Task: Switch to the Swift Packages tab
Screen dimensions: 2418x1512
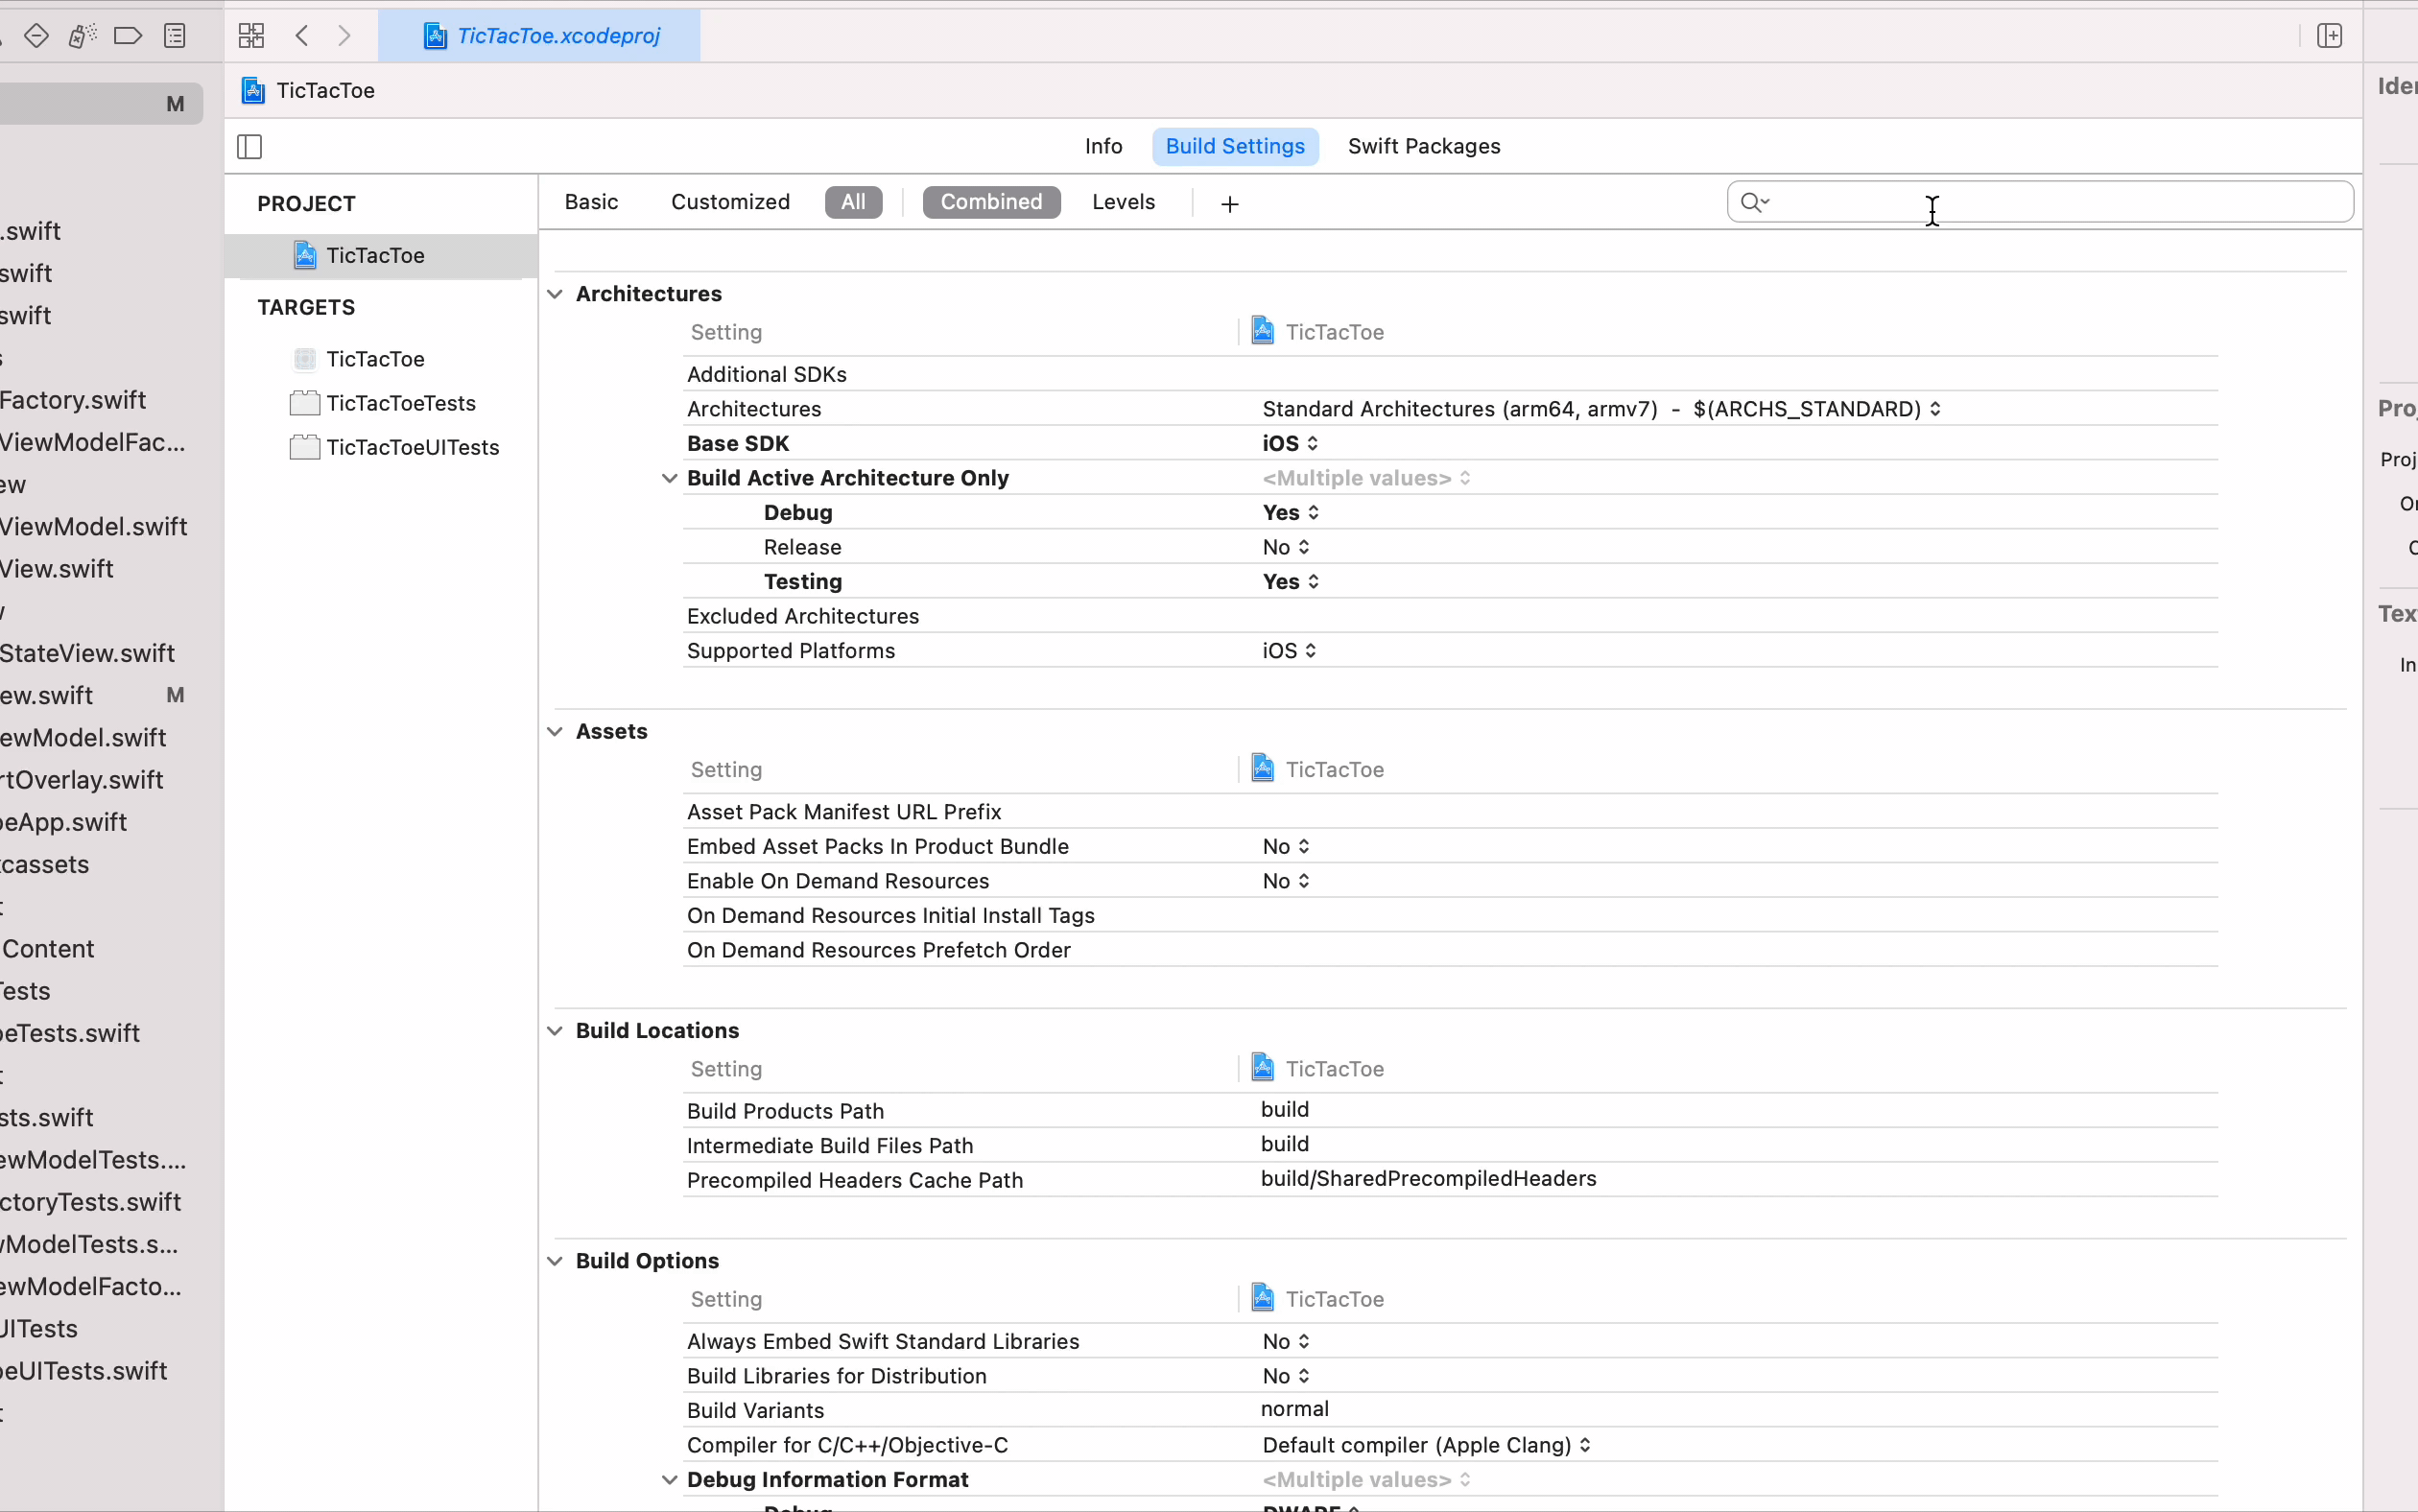Action: 1423,146
